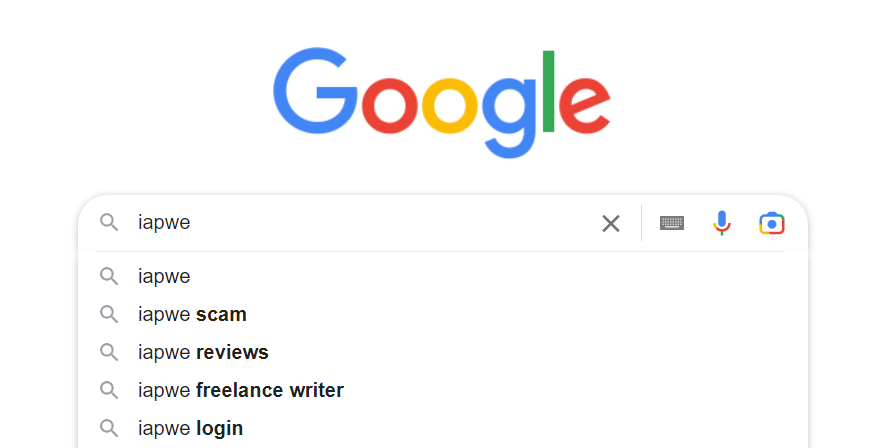Viewport: 891px width, 448px height.
Task: Choose the 'iapwe login' suggestion
Action: [443, 428]
